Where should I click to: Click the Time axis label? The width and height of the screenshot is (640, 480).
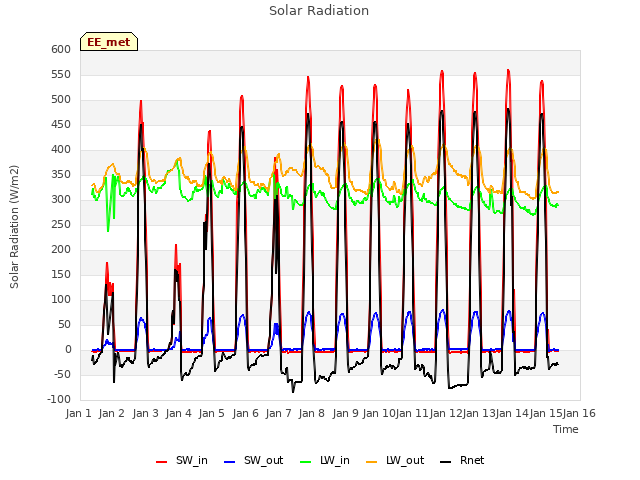coord(566,429)
